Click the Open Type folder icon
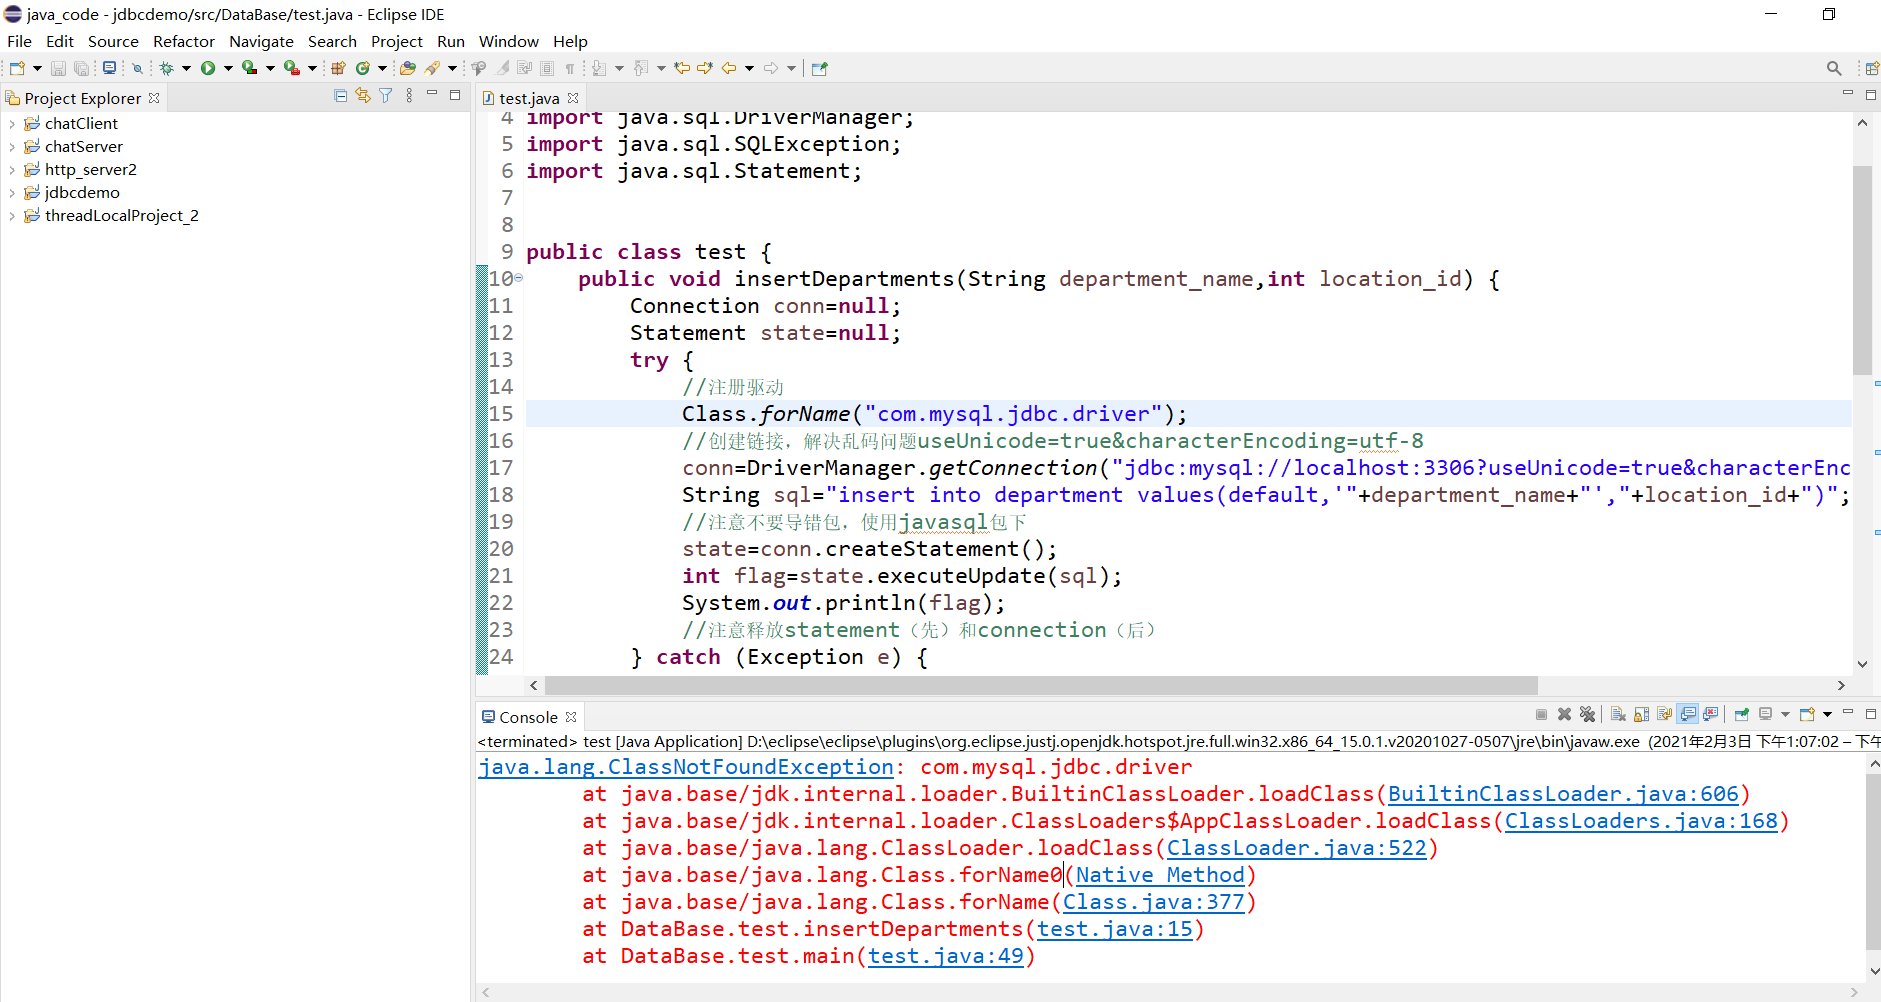 pos(408,68)
